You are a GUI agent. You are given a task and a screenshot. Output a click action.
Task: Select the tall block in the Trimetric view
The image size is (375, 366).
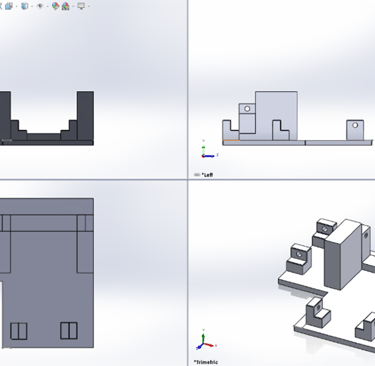(x=343, y=255)
